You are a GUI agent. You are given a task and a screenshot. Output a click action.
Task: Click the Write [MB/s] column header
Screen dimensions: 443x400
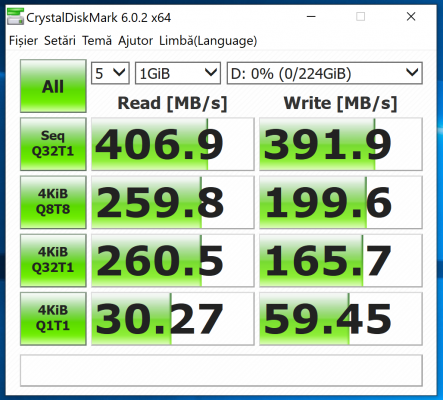point(340,103)
